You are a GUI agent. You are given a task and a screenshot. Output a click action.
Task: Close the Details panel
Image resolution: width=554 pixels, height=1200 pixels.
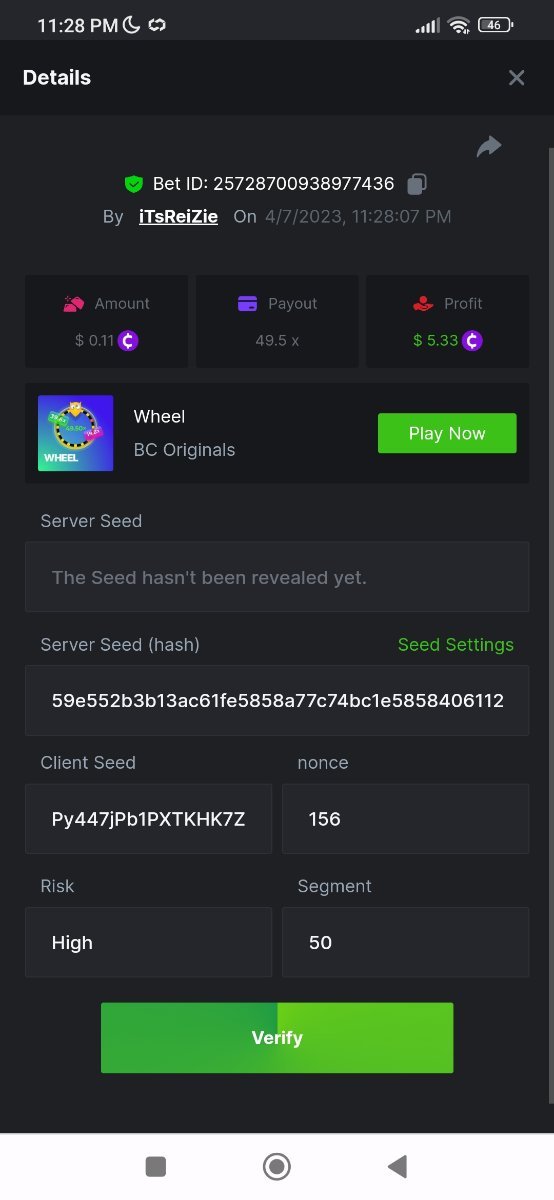click(516, 78)
